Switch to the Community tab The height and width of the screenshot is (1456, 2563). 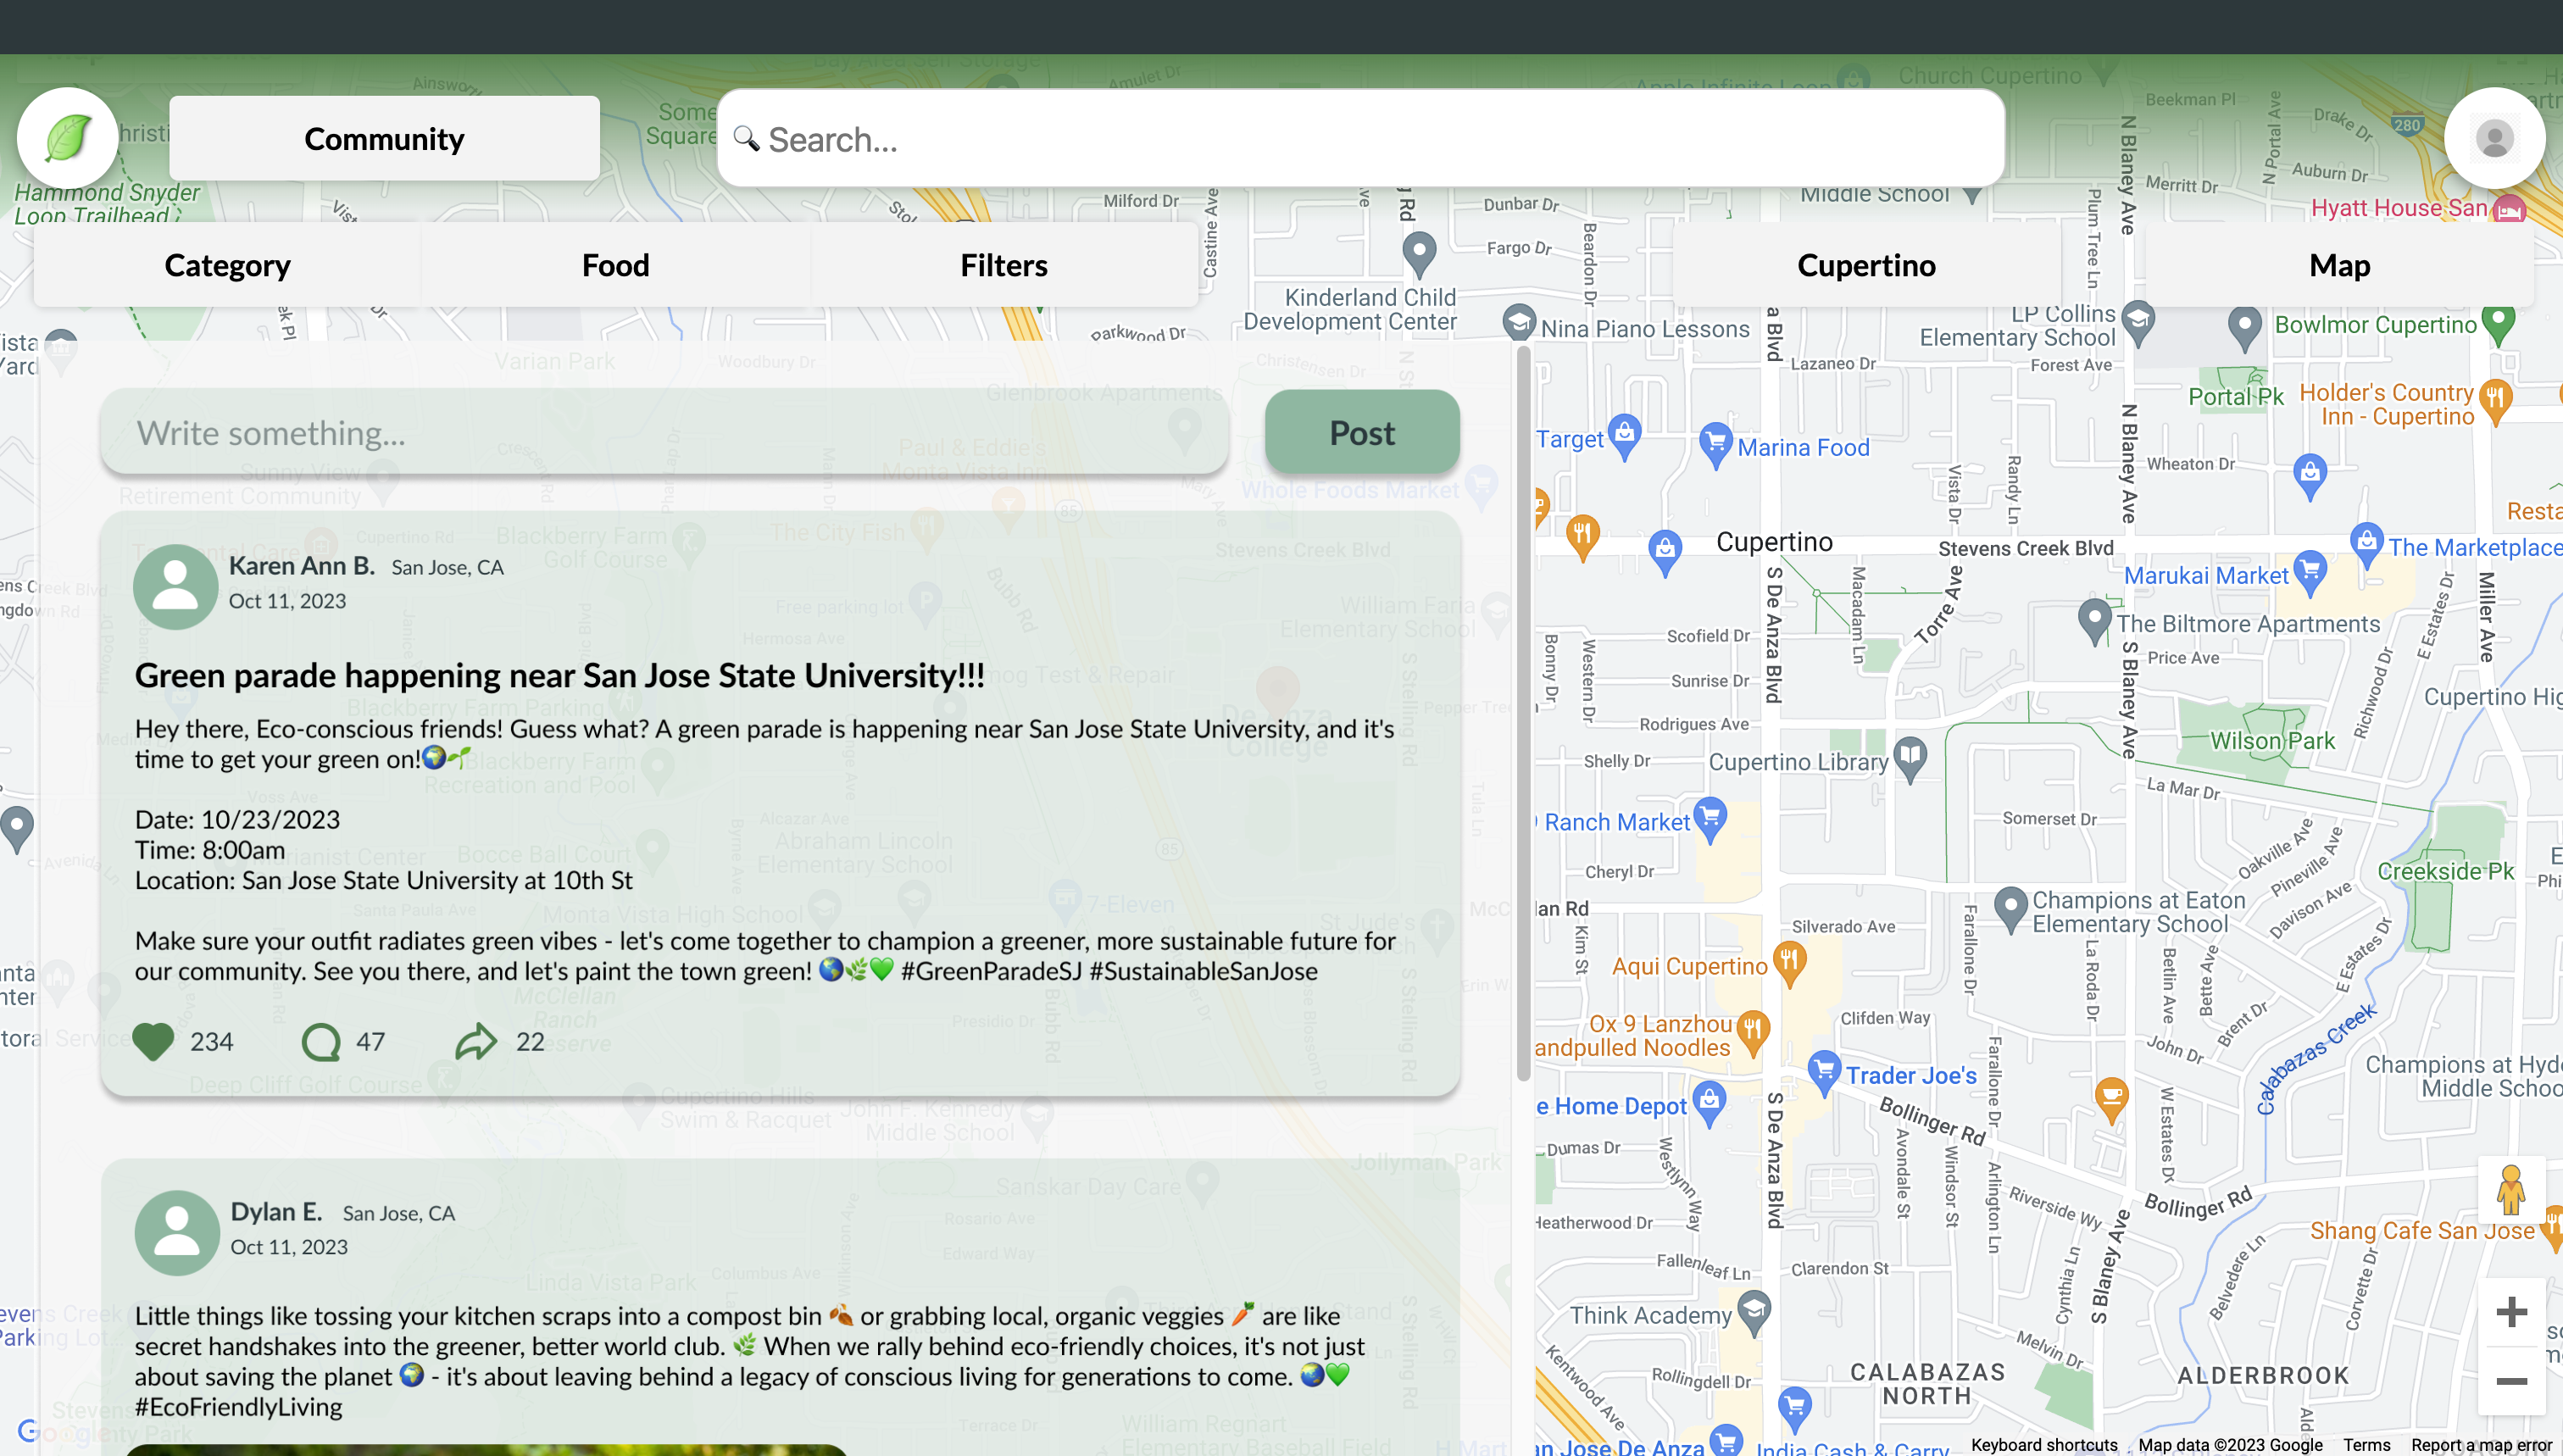click(x=384, y=139)
